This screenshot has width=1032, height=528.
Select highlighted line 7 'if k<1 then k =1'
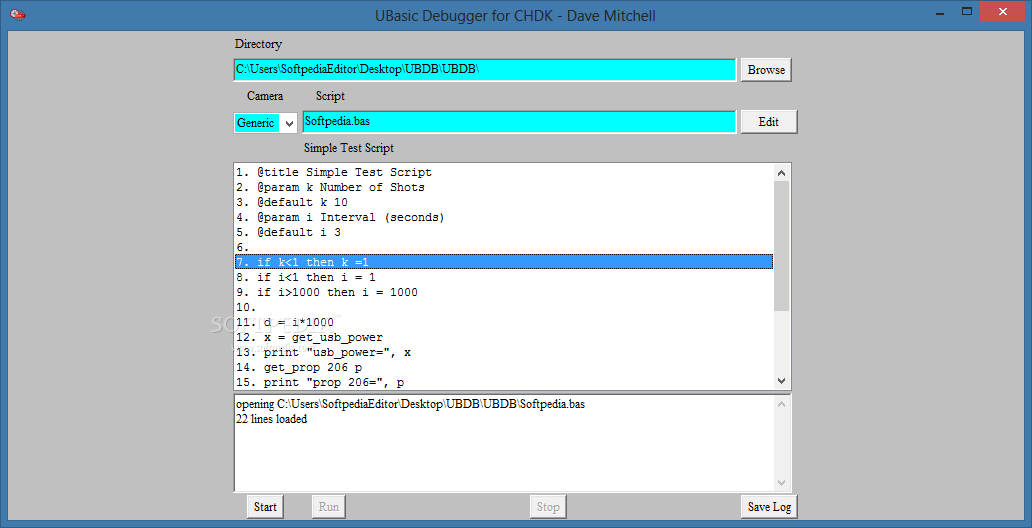(x=504, y=262)
